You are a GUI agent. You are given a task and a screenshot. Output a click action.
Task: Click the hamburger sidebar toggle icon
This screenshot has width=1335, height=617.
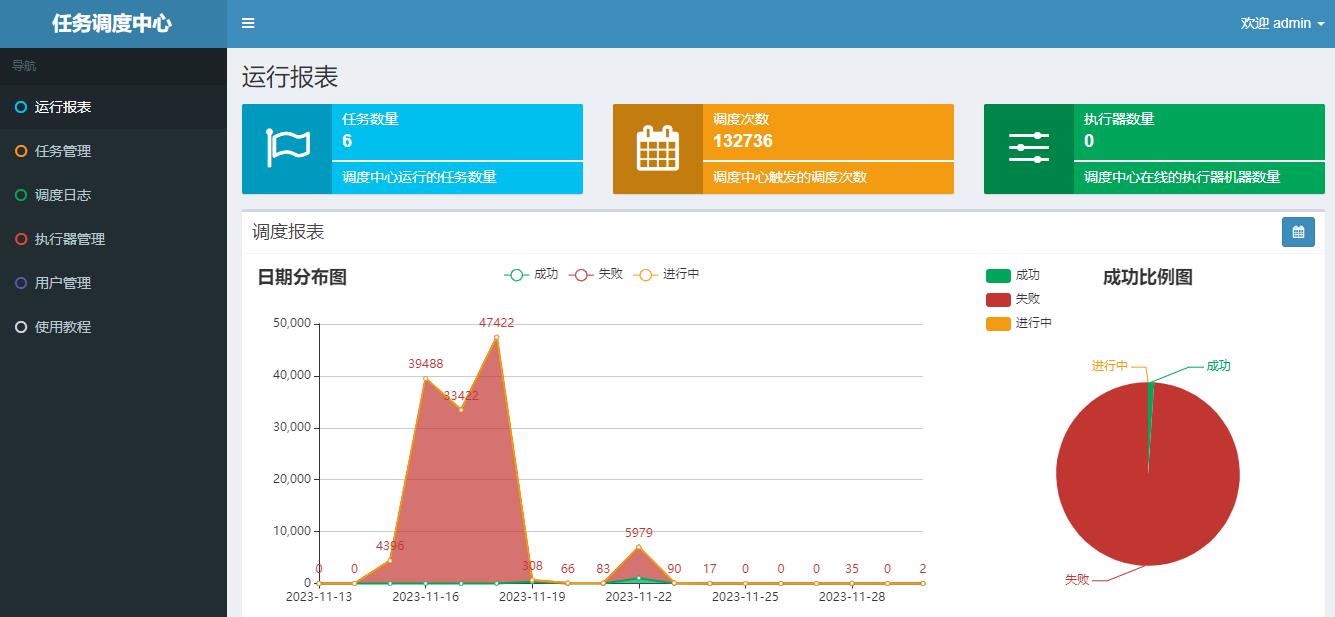coord(248,24)
